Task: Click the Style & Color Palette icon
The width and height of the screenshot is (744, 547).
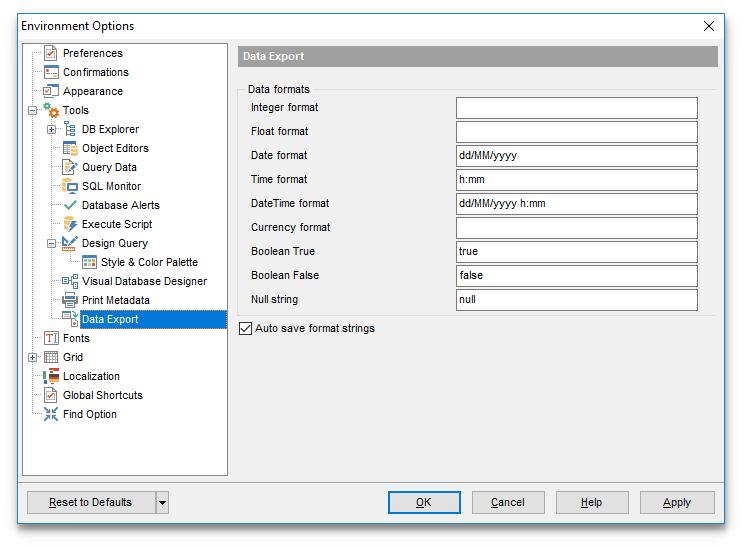Action: pyautogui.click(x=89, y=262)
